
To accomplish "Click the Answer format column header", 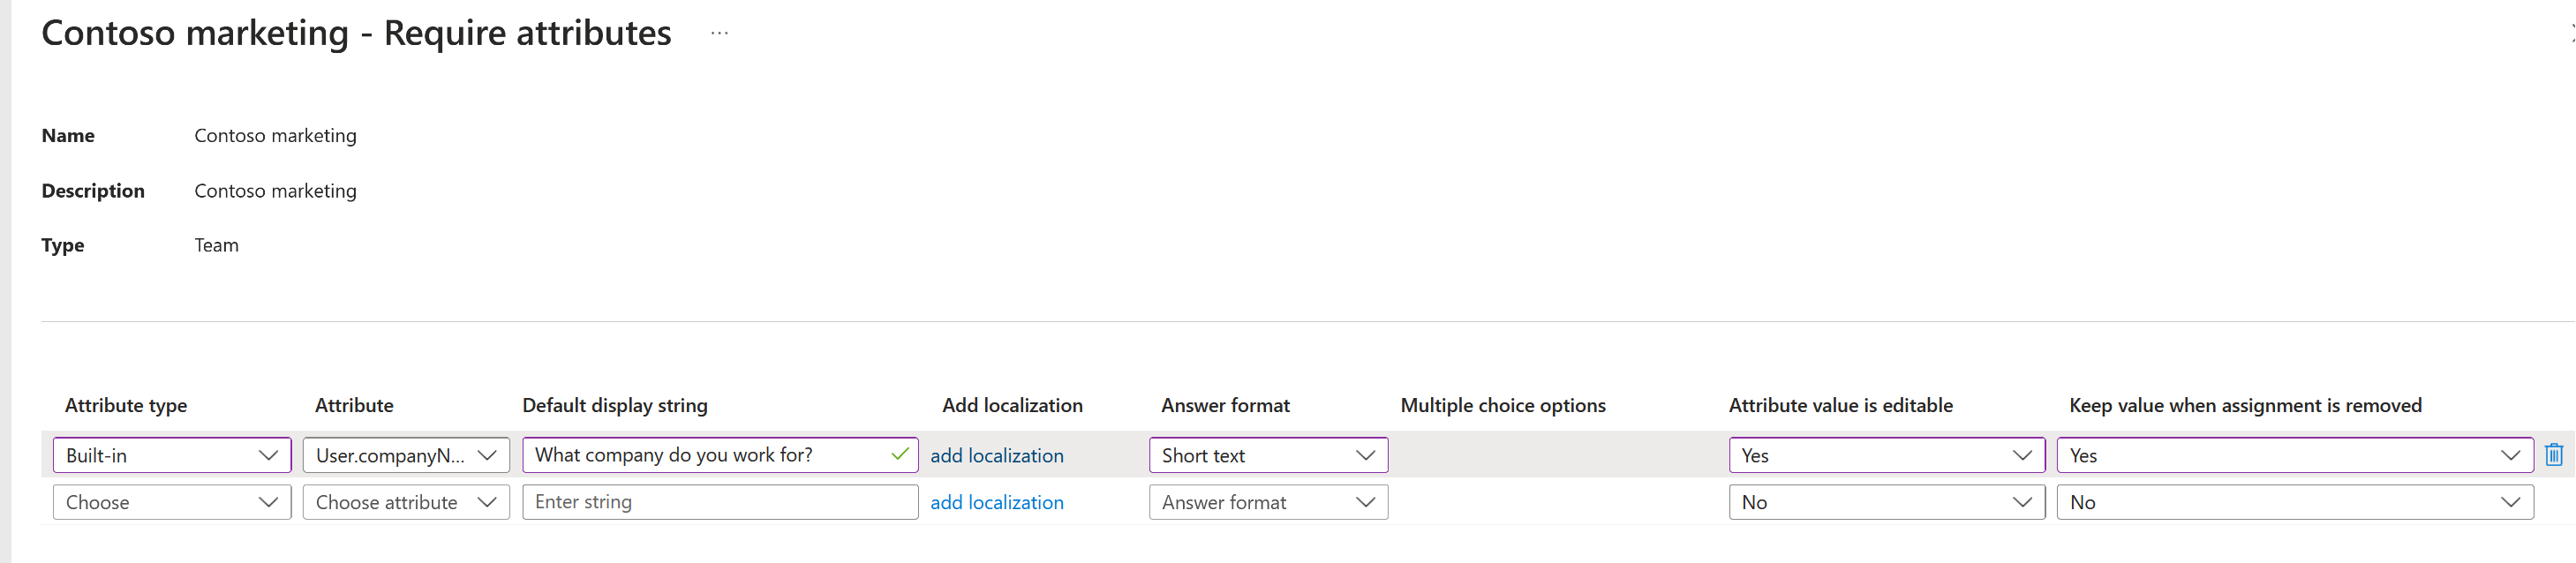I will [1225, 405].
